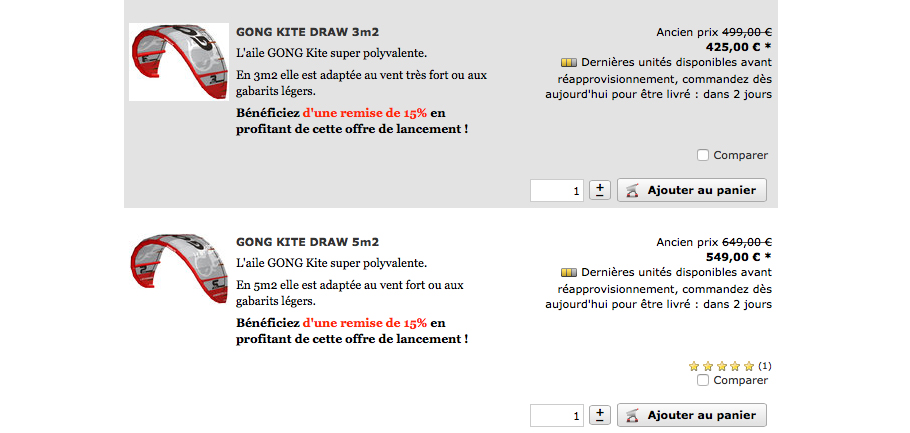Add the 549,00 € kite to cart

[x=692, y=416]
